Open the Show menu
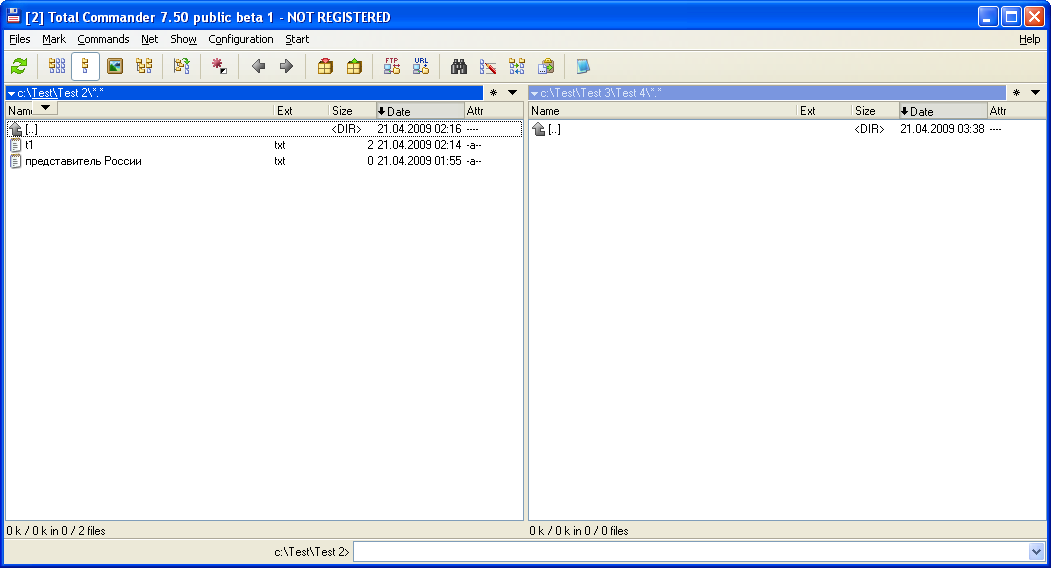Screen dimensions: 1051x568 183,39
